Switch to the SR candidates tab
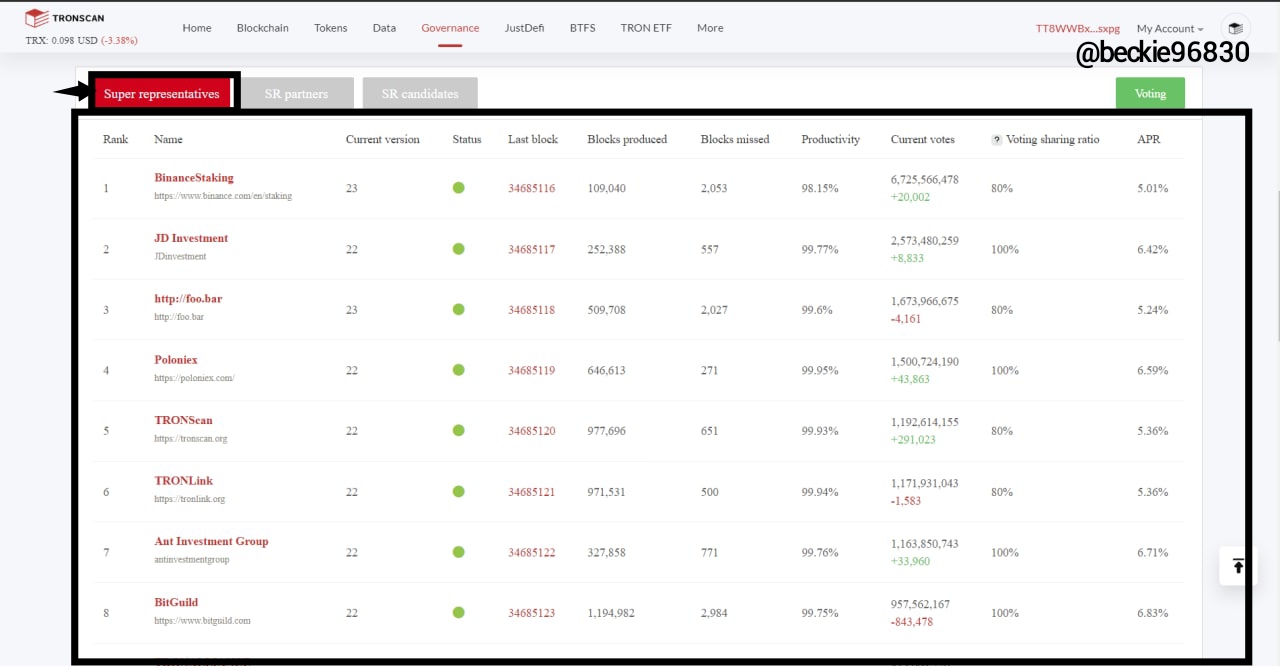 [x=420, y=94]
